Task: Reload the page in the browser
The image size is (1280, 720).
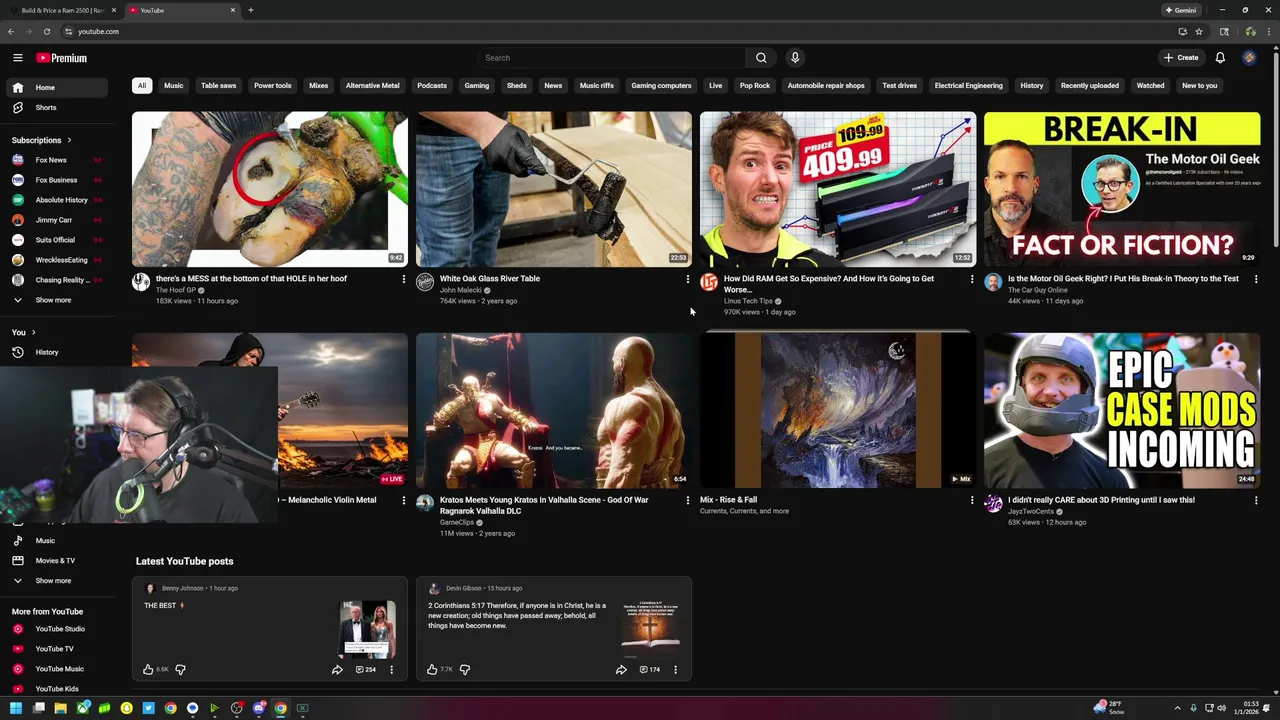Action: 47,31
